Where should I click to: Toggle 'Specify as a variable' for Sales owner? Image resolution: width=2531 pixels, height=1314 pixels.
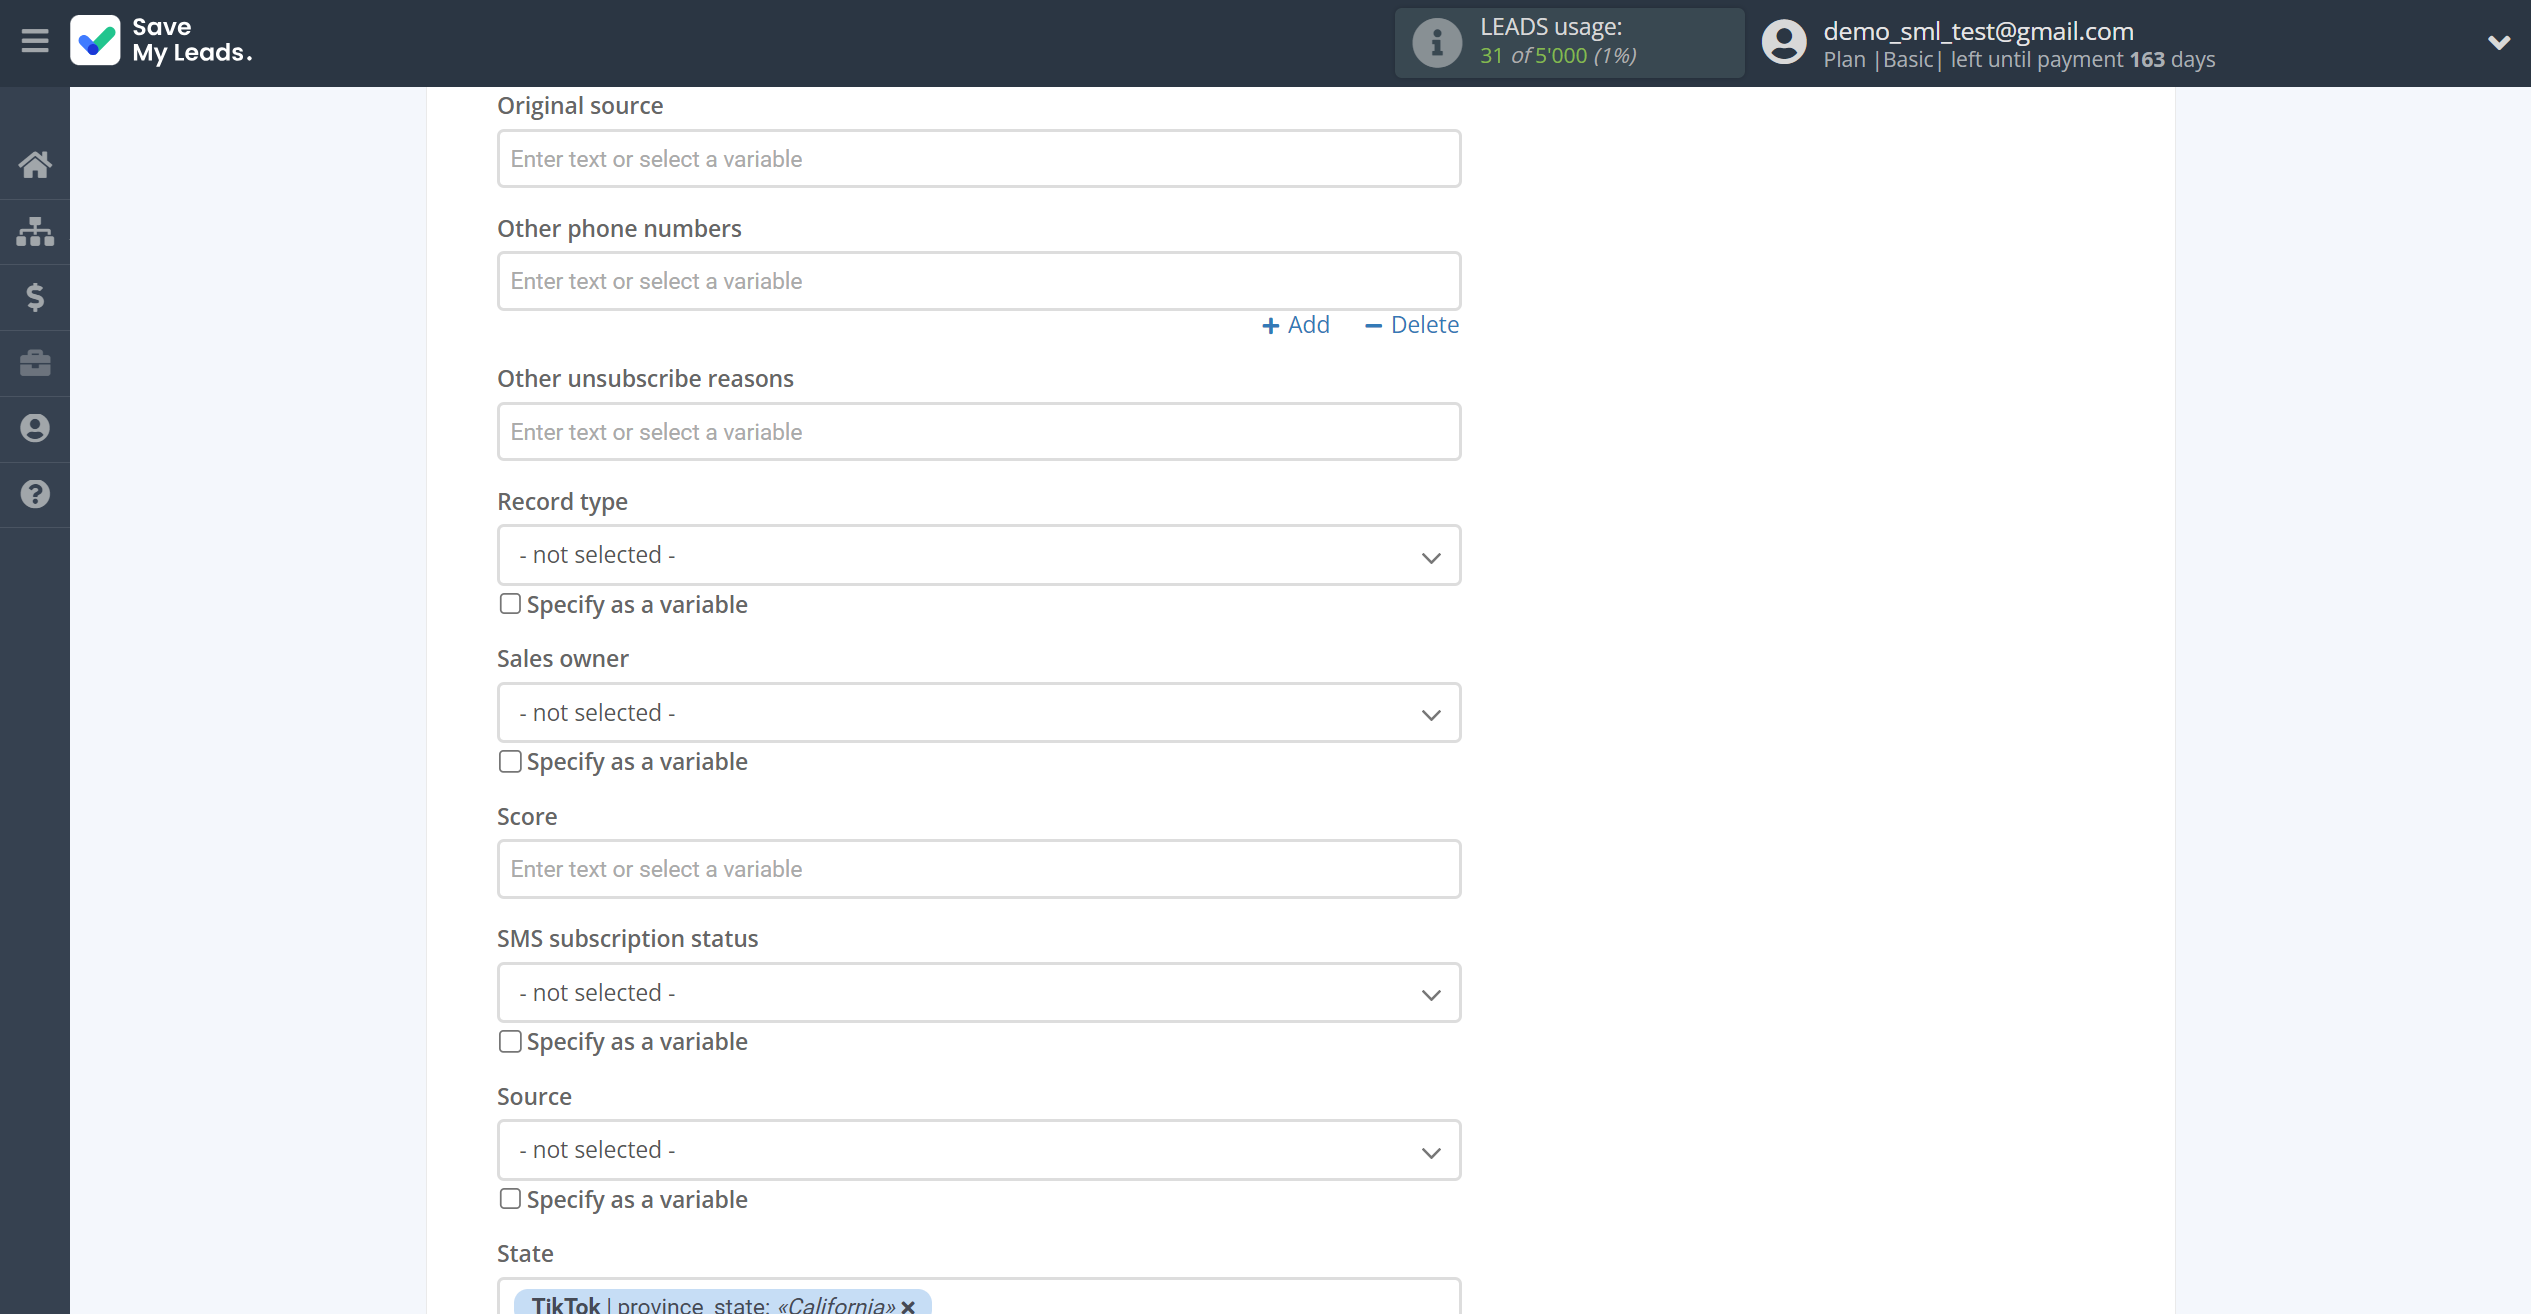509,762
